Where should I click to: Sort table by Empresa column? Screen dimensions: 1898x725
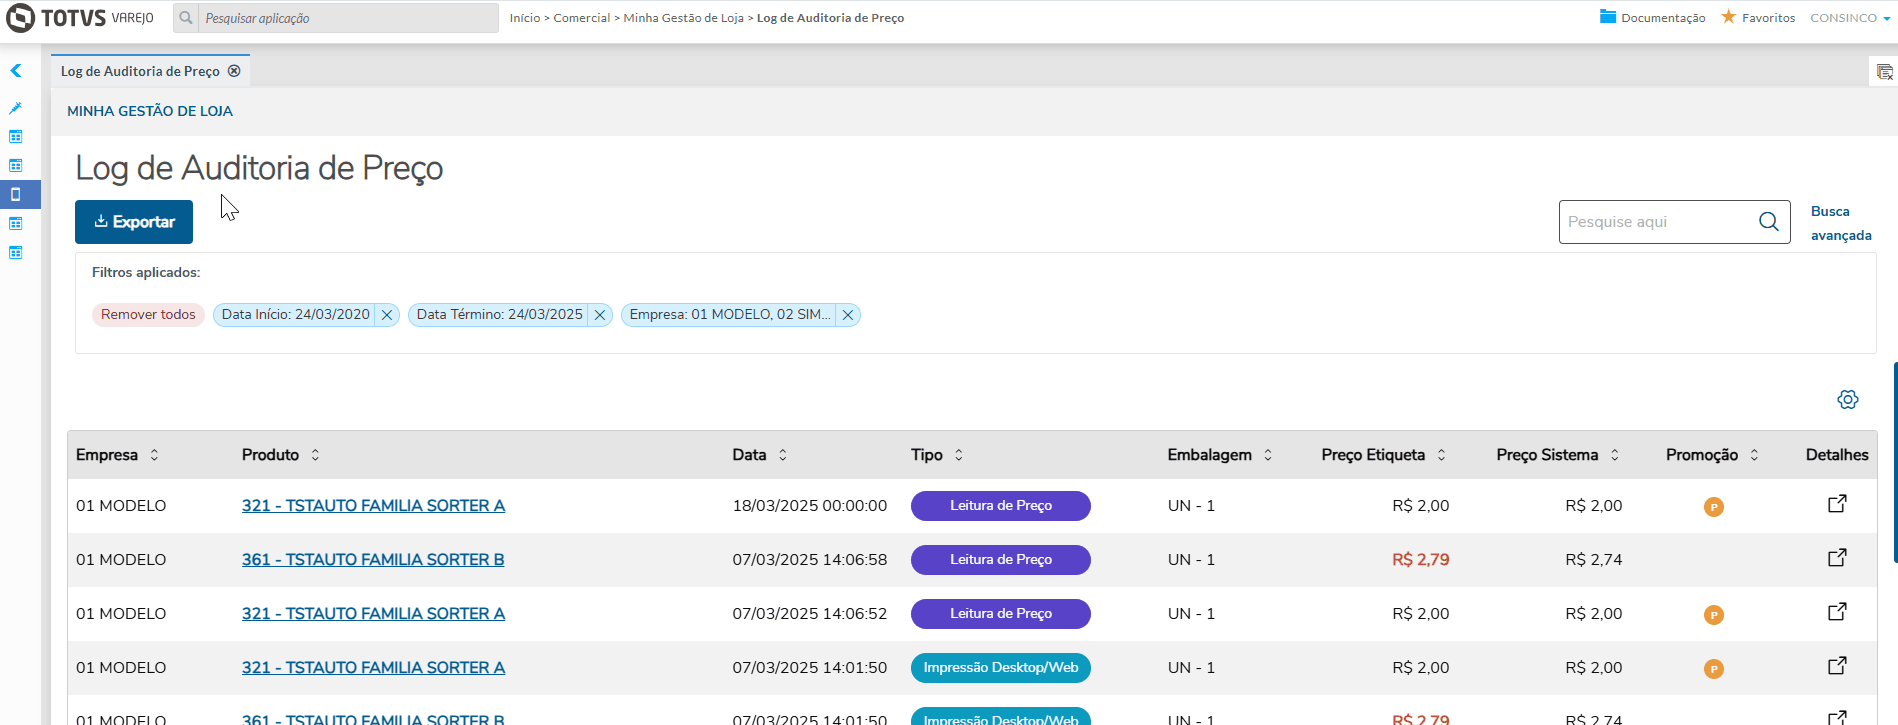click(154, 455)
